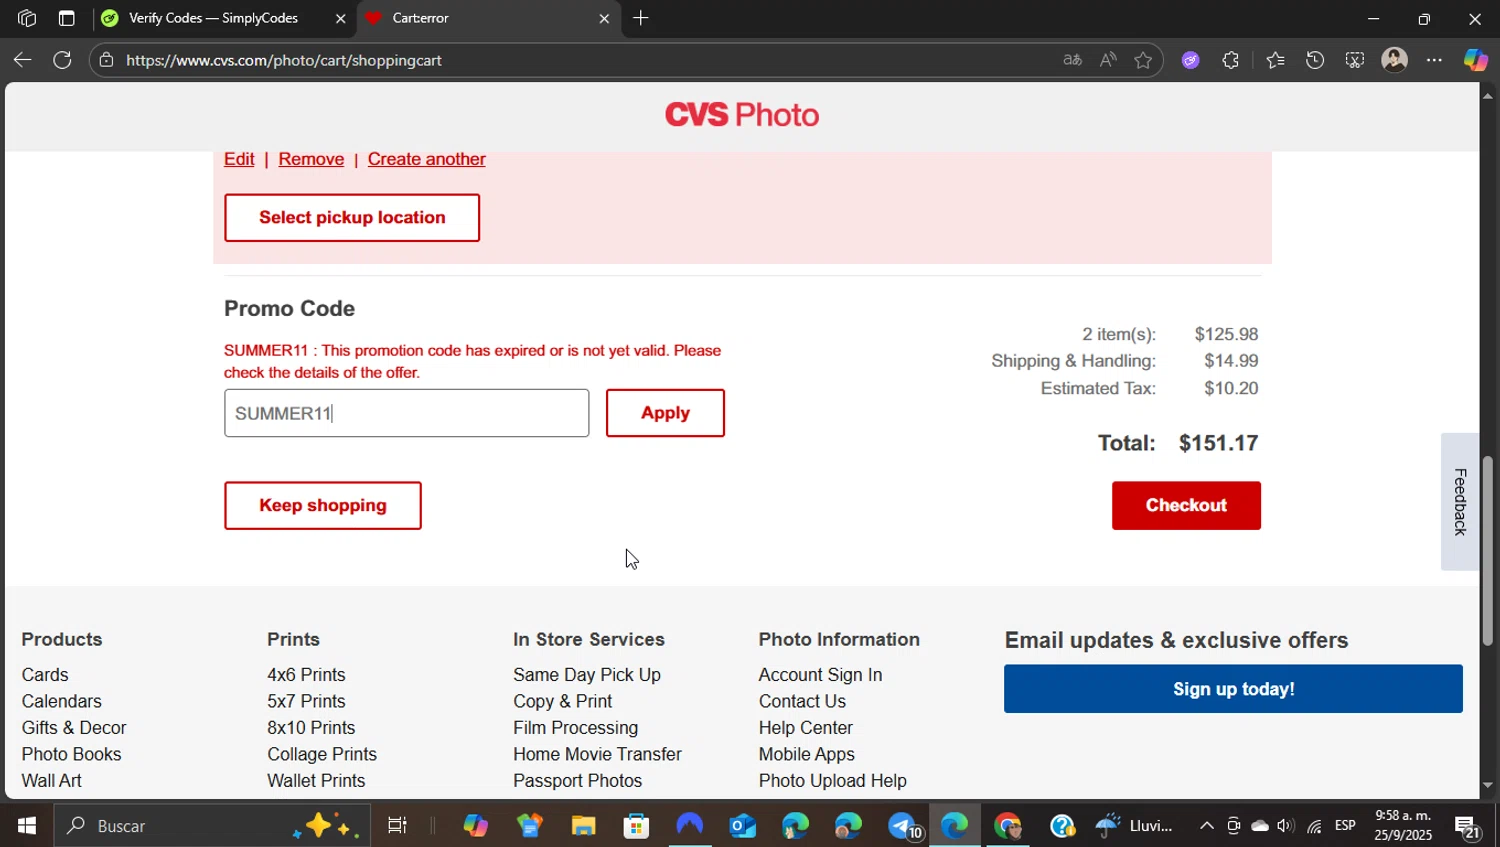
Task: Open the Account Sign In link
Action: [820, 675]
